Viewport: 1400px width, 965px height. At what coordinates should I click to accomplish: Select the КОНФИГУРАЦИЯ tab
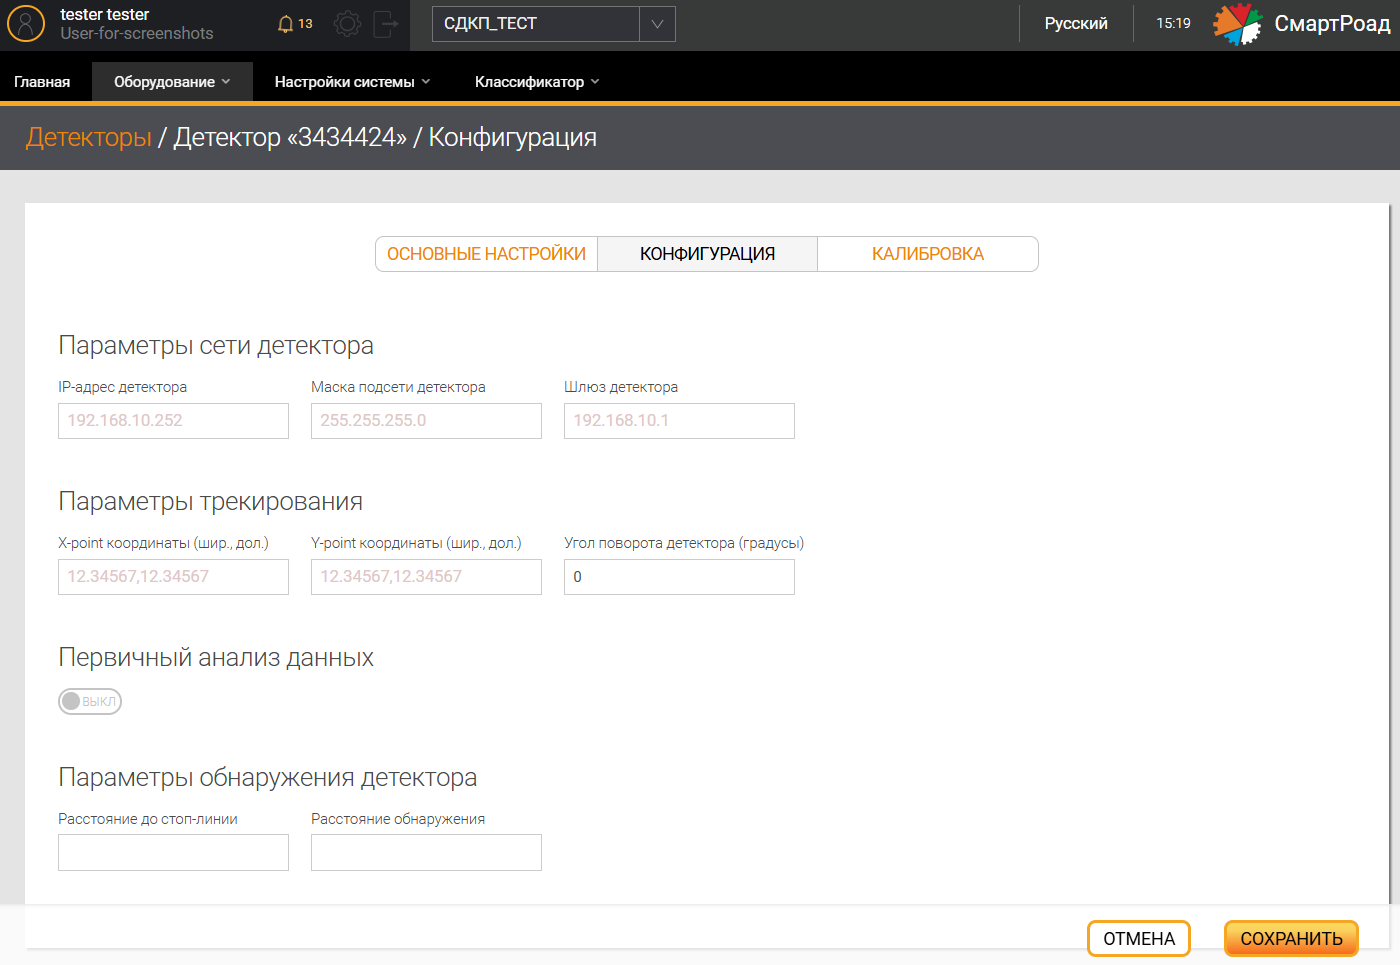tap(707, 254)
